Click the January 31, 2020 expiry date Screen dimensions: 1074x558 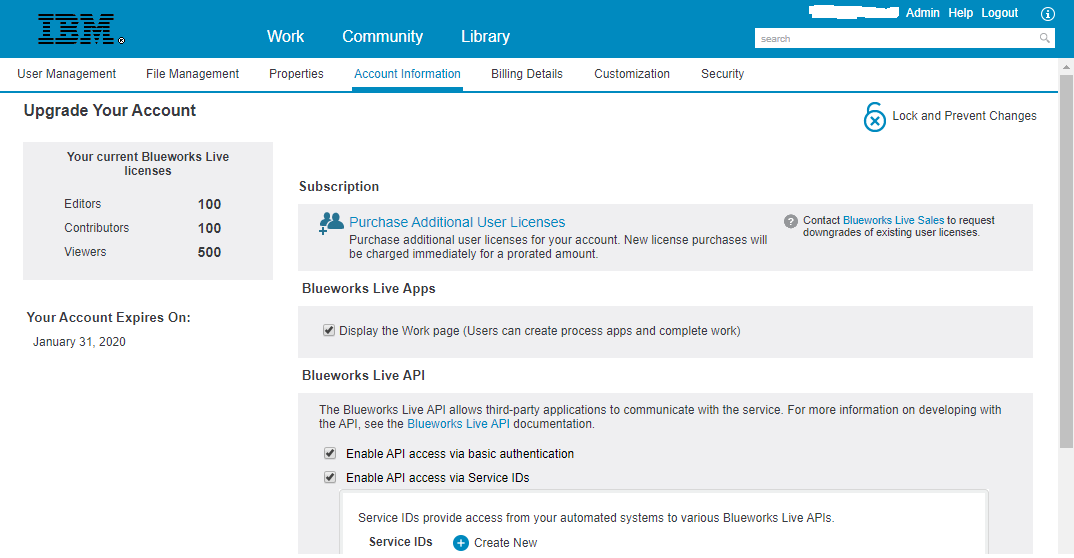[x=79, y=342]
